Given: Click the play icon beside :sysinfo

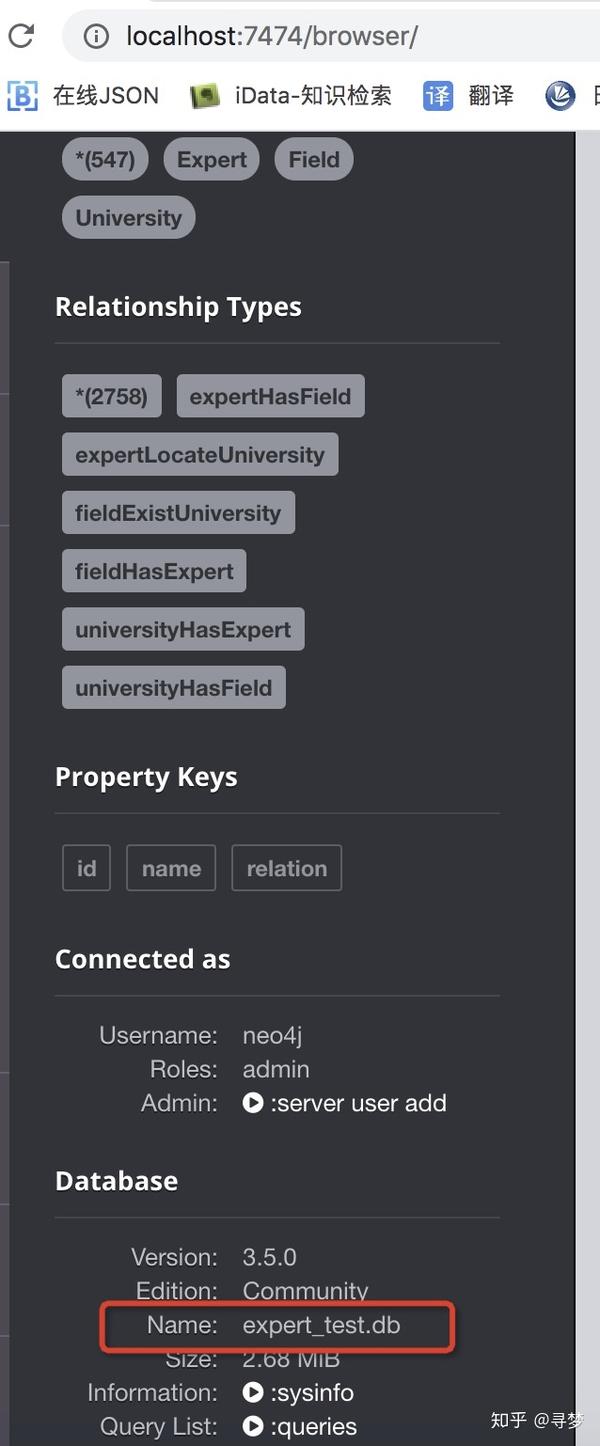Looking at the screenshot, I should click(253, 1393).
